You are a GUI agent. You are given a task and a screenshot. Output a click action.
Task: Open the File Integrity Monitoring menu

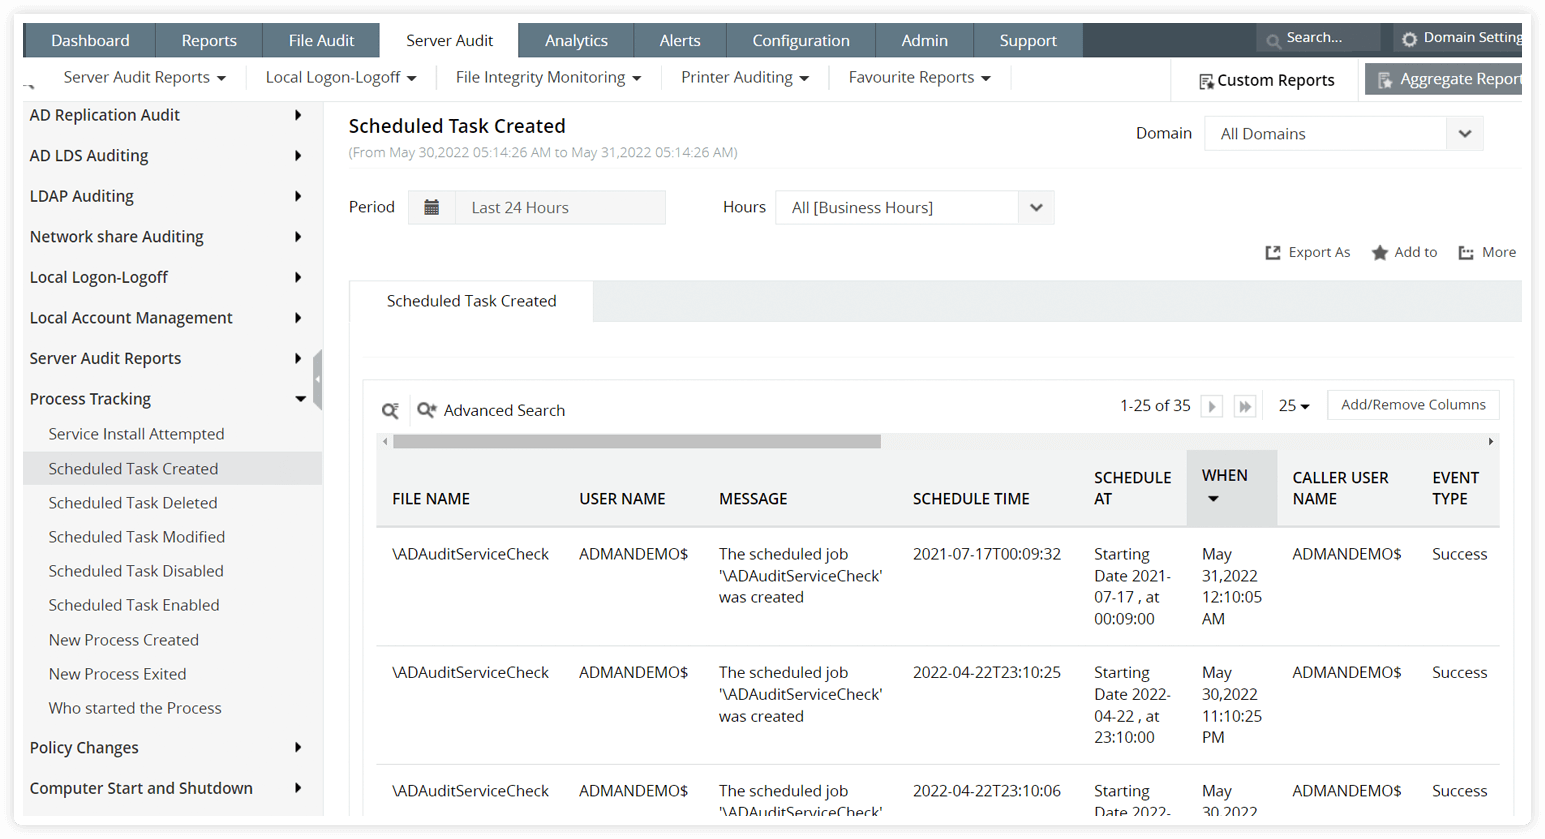547,75
